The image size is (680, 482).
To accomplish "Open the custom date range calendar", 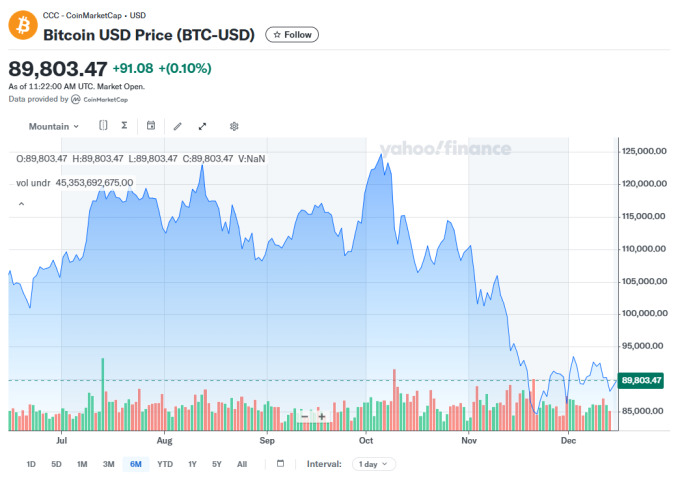I will tap(280, 464).
